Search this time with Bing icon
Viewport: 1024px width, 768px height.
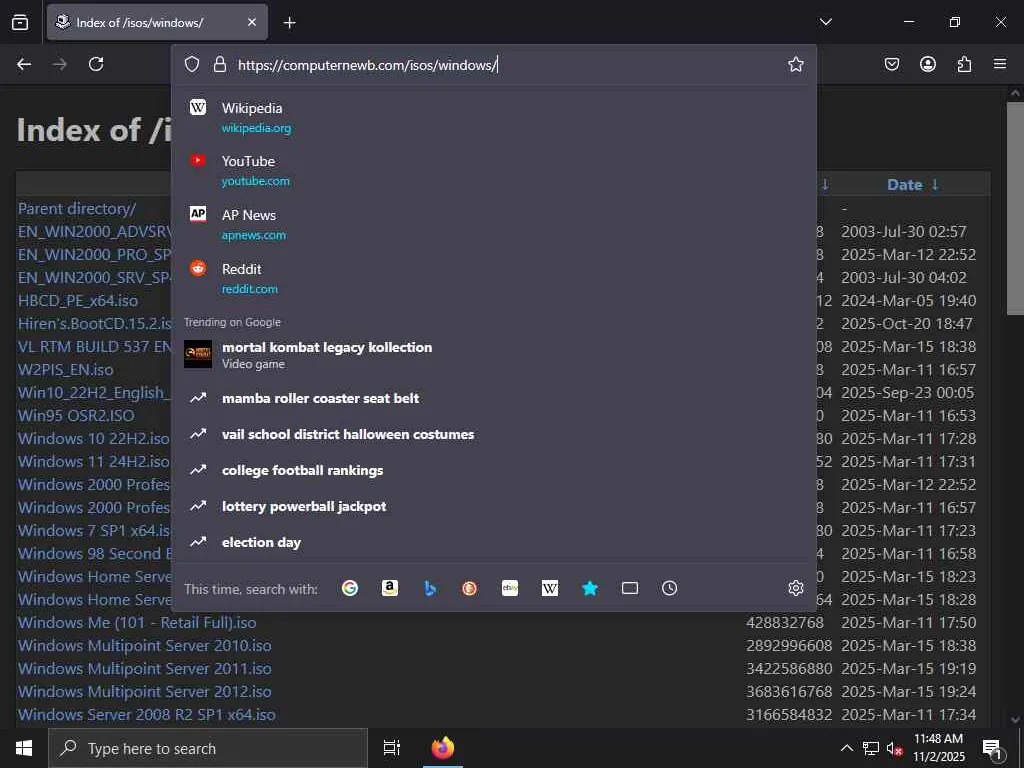[x=430, y=588]
